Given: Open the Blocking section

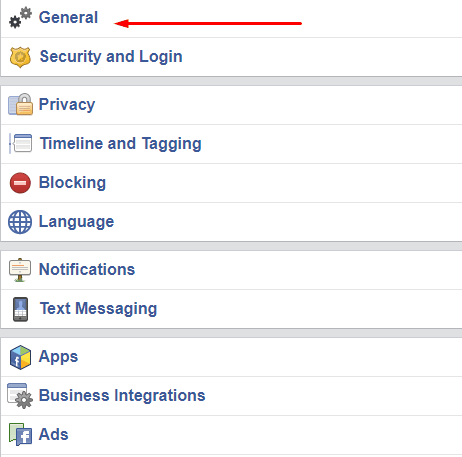Looking at the screenshot, I should (72, 183).
